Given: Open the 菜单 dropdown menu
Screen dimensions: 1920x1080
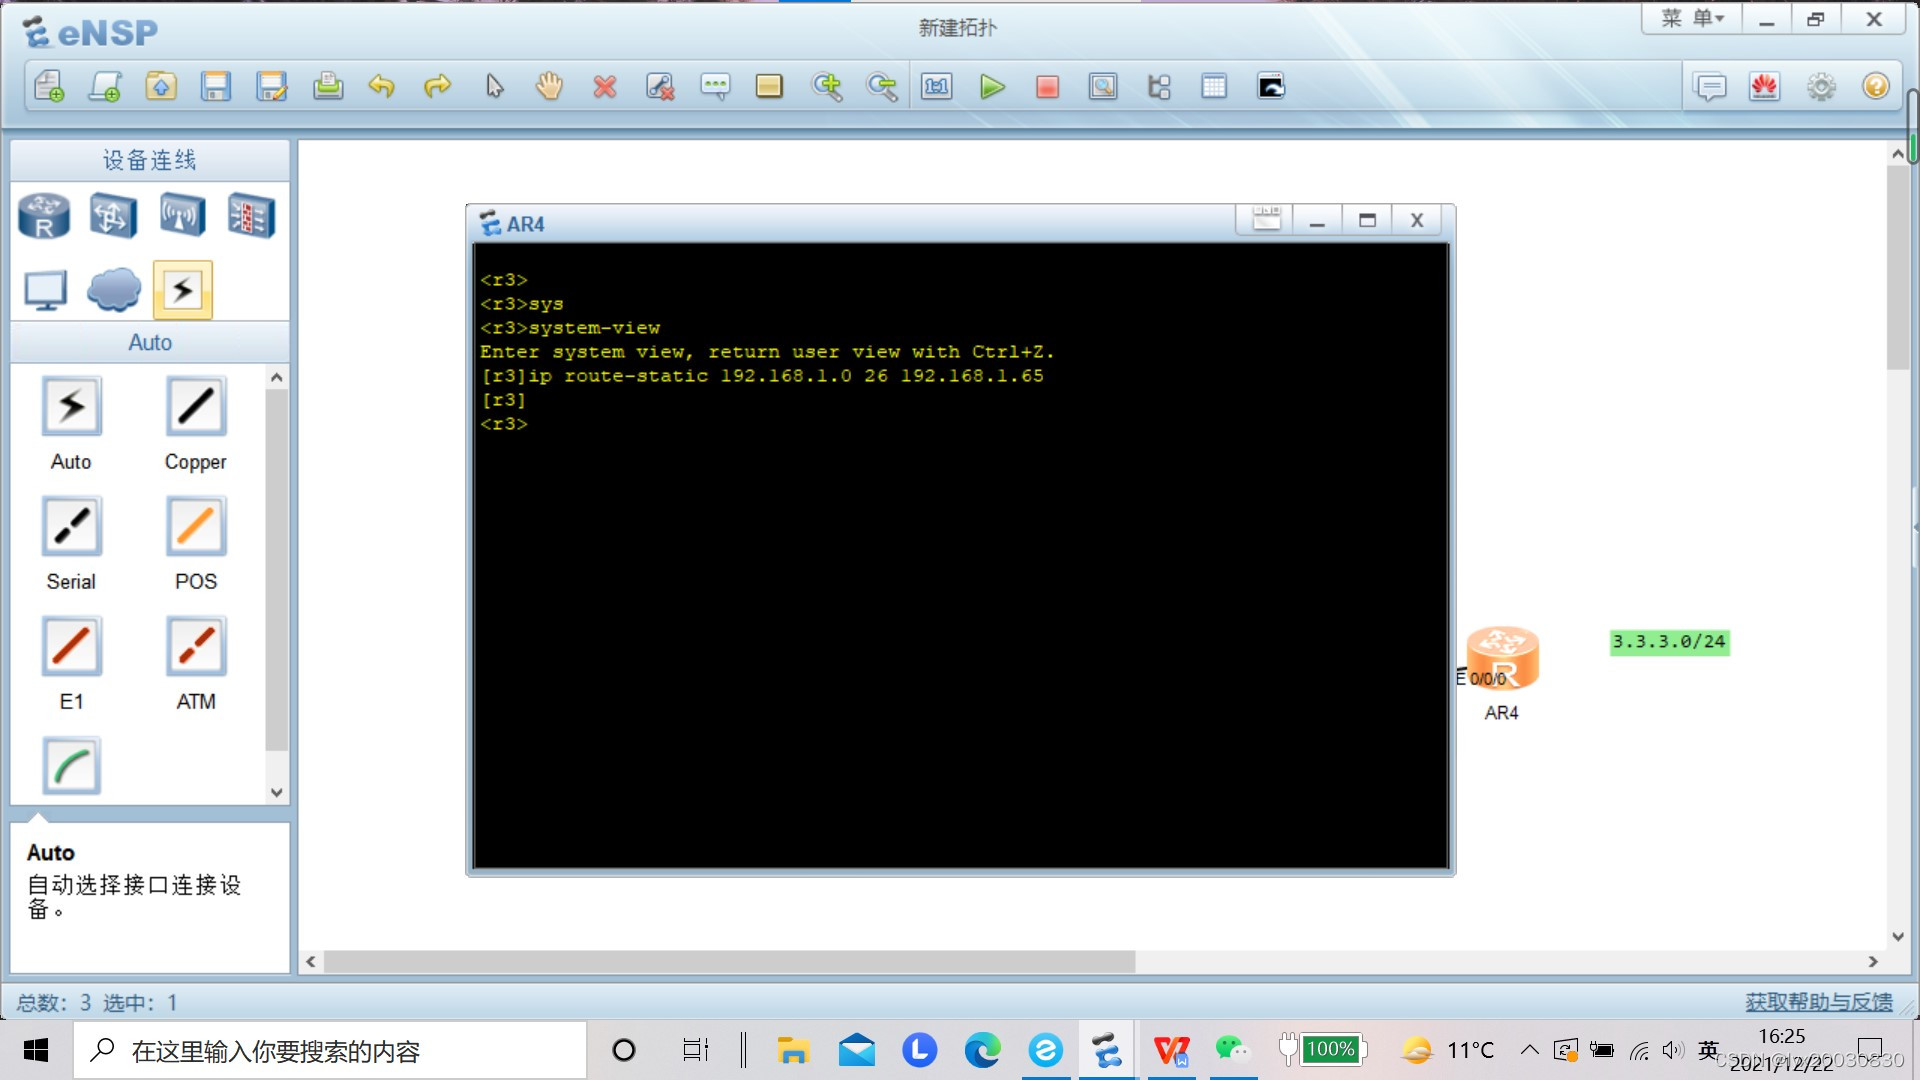Looking at the screenshot, I should [x=1692, y=19].
